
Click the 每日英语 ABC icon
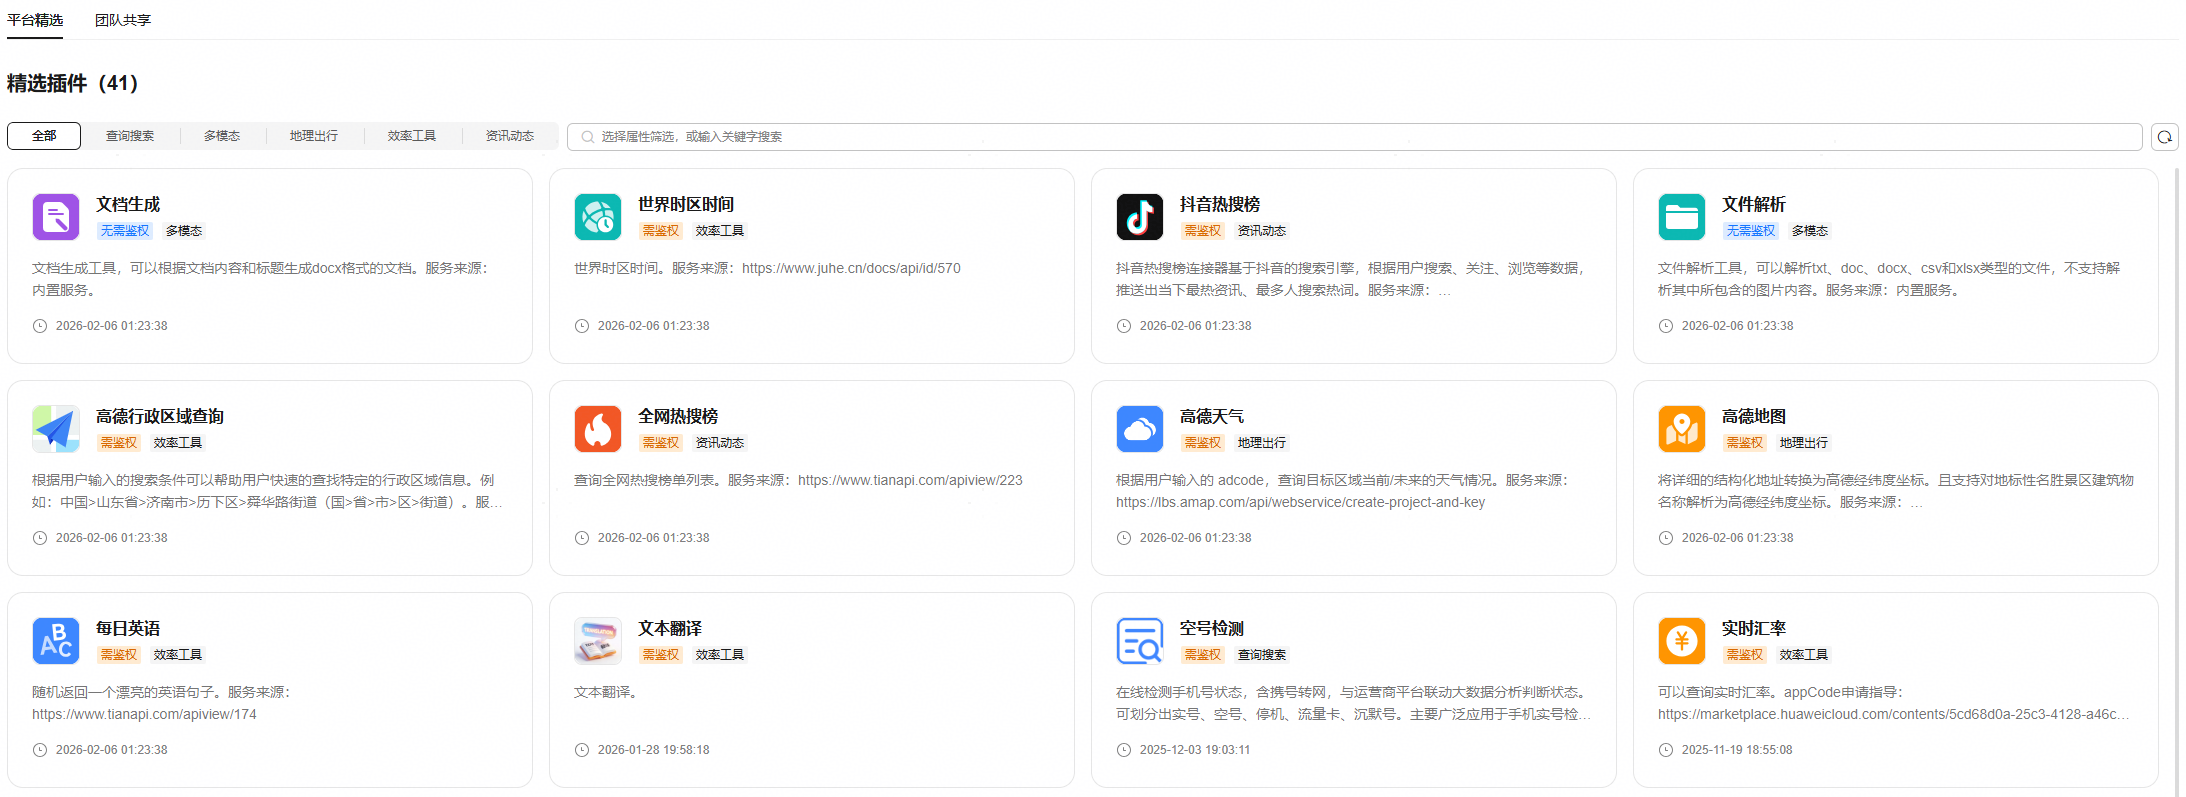click(x=56, y=641)
